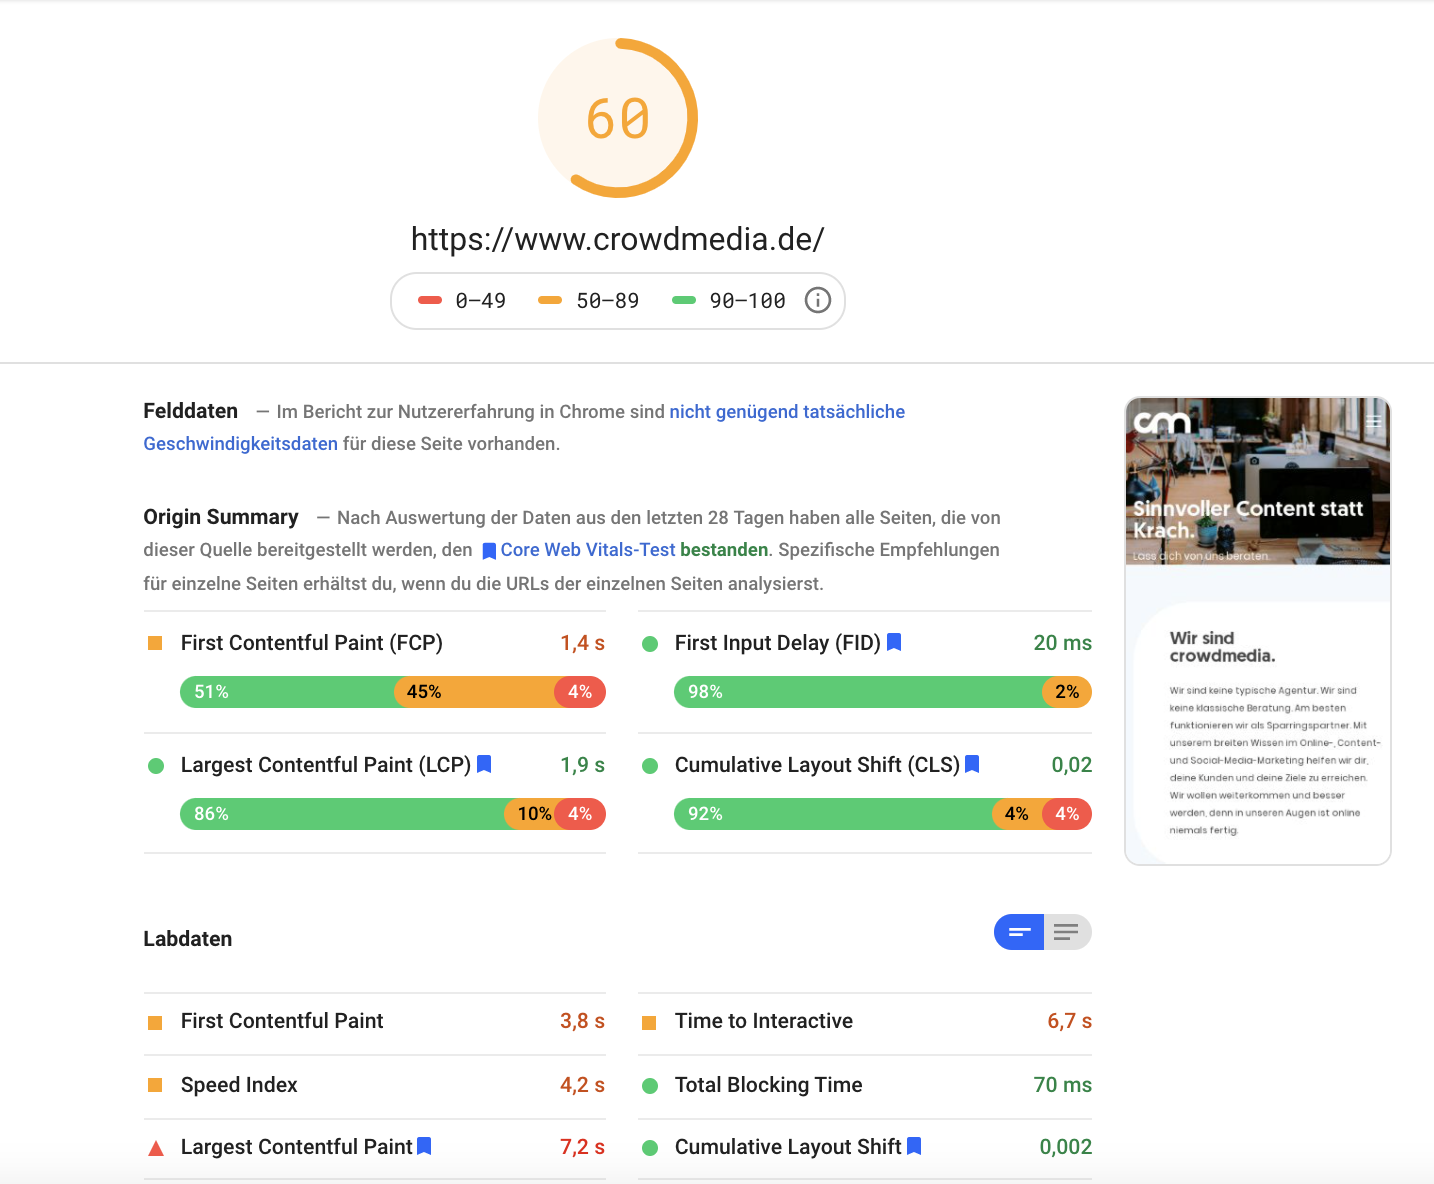1434x1184 pixels.
Task: Click the Origin Summary heading
Action: pos(221,516)
